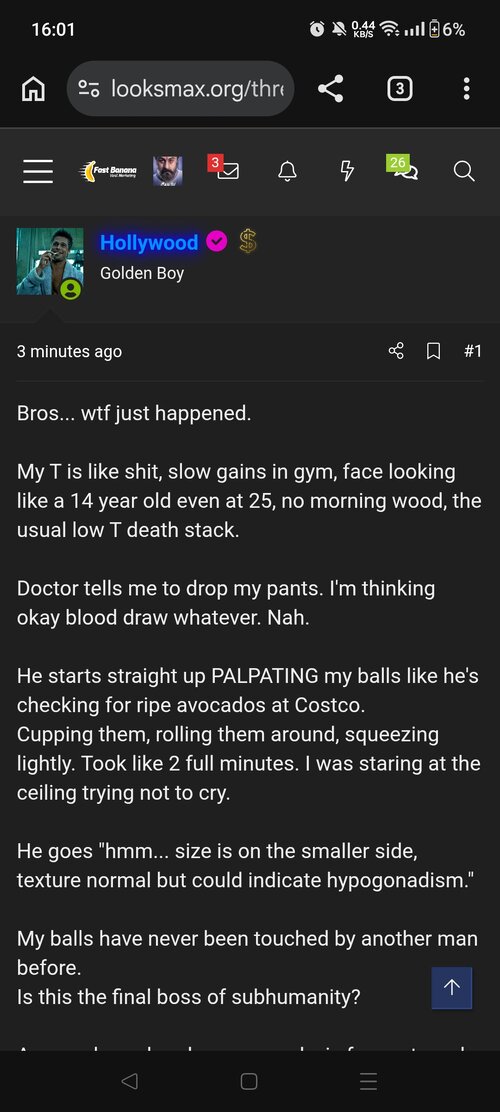This screenshot has height=1112, width=500.
Task: Share this post via share icon
Action: click(x=396, y=351)
